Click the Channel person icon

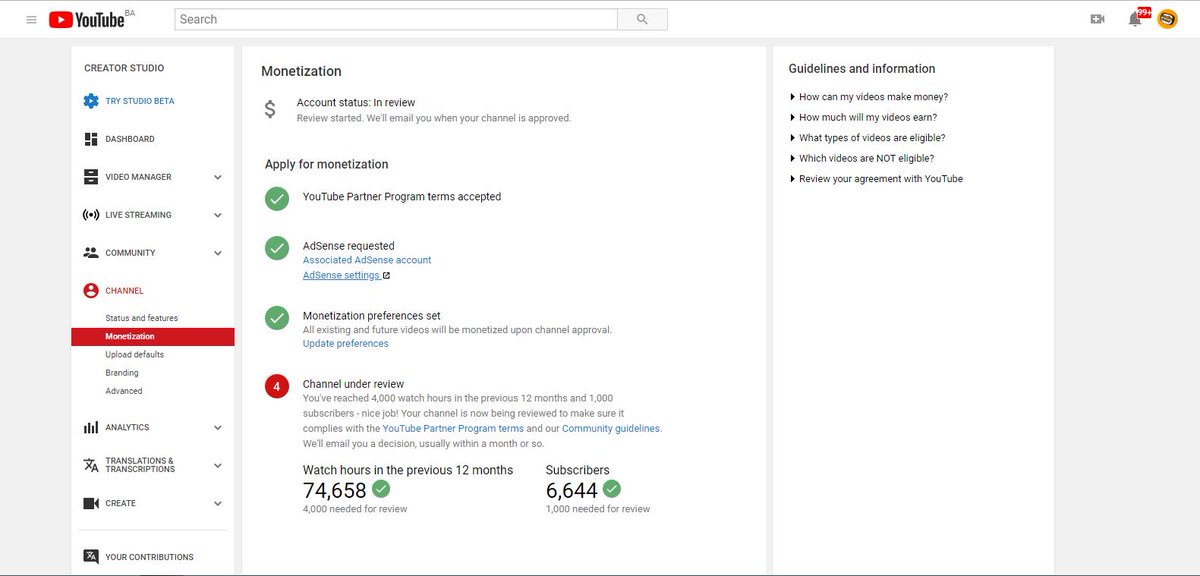[91, 291]
